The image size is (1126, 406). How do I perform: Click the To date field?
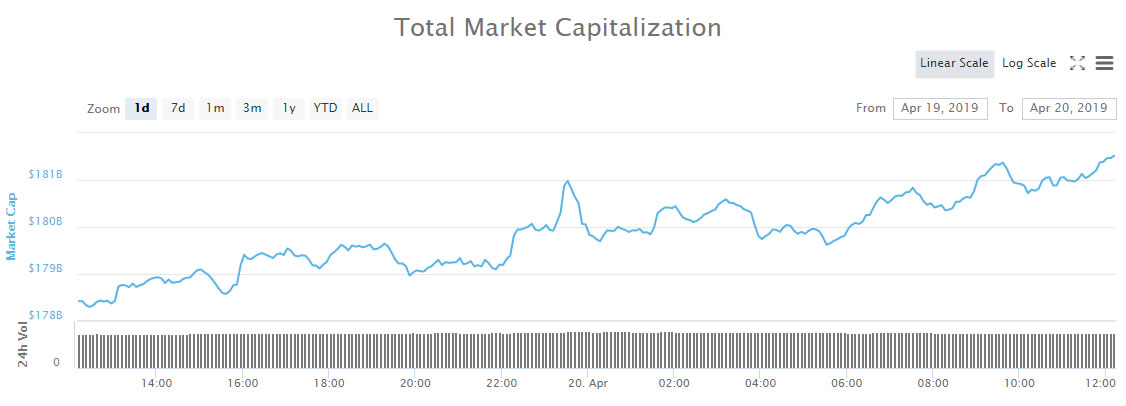point(1069,108)
